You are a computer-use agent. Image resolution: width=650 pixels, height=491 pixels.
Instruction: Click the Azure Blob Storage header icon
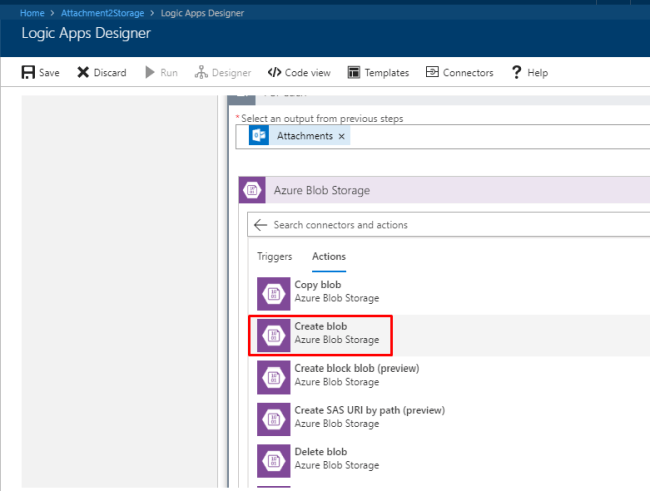coord(252,190)
